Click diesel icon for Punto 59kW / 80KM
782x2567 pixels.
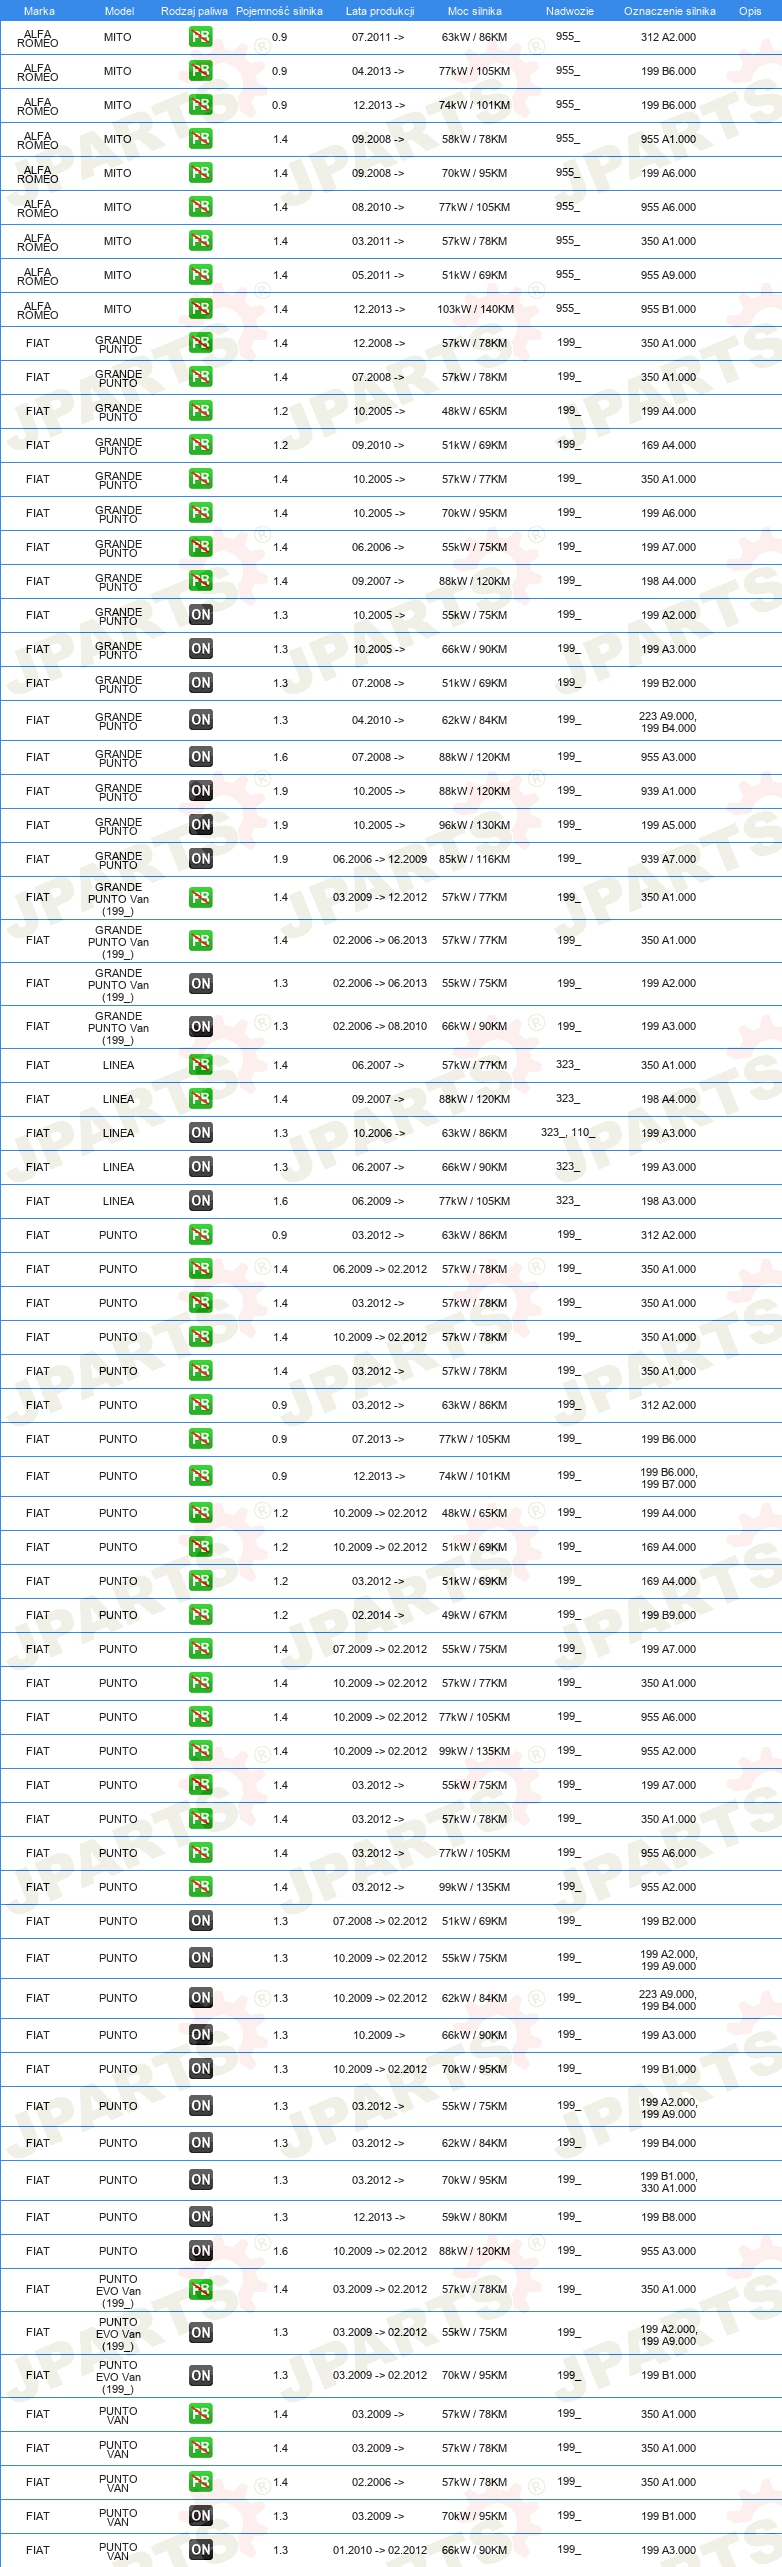pyautogui.click(x=200, y=2217)
